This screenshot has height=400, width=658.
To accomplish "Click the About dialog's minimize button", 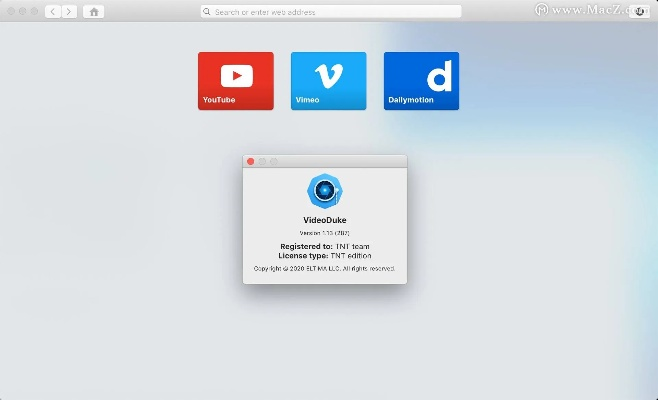I will [262, 161].
